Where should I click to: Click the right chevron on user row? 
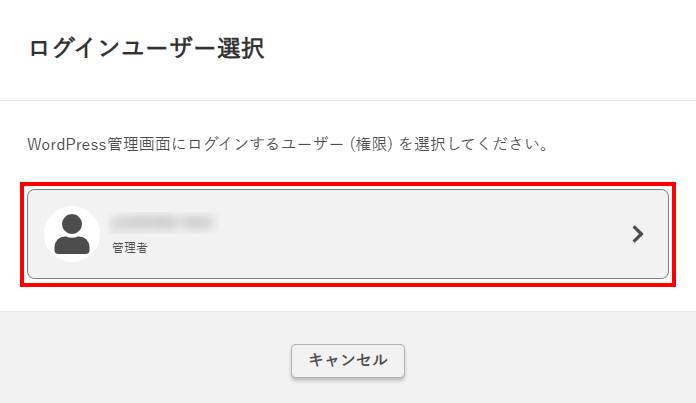(x=638, y=234)
